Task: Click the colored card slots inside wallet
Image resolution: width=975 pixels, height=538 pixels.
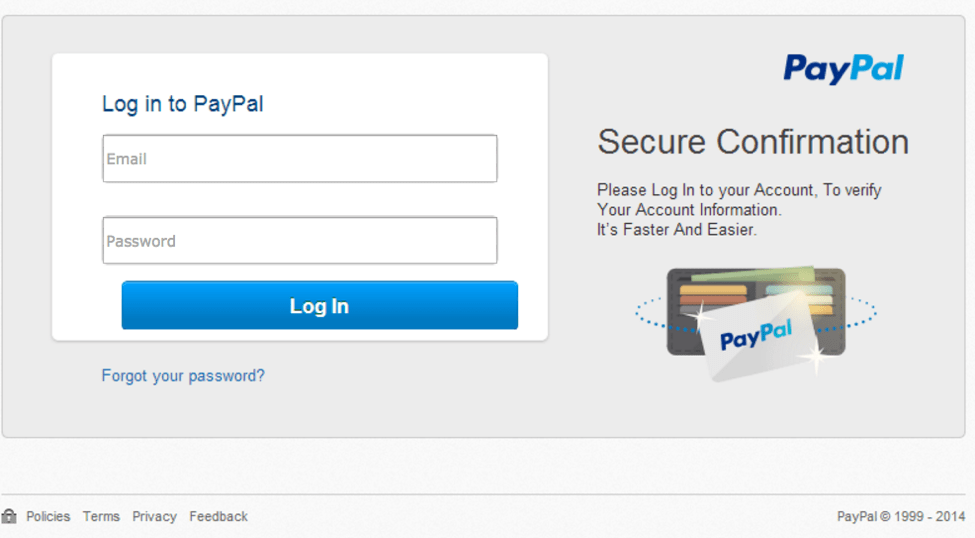Action: 713,297
